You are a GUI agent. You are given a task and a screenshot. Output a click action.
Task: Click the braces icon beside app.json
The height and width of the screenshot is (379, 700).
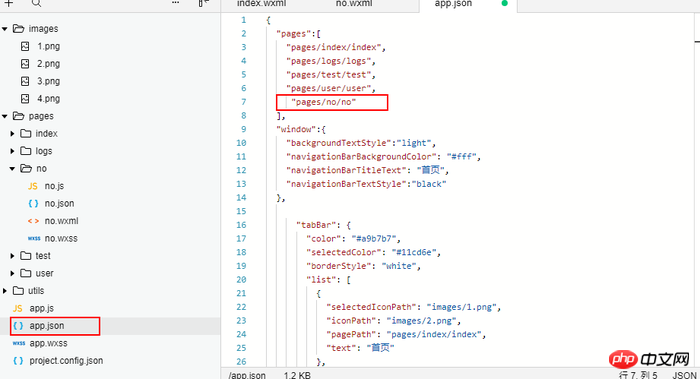pos(18,325)
